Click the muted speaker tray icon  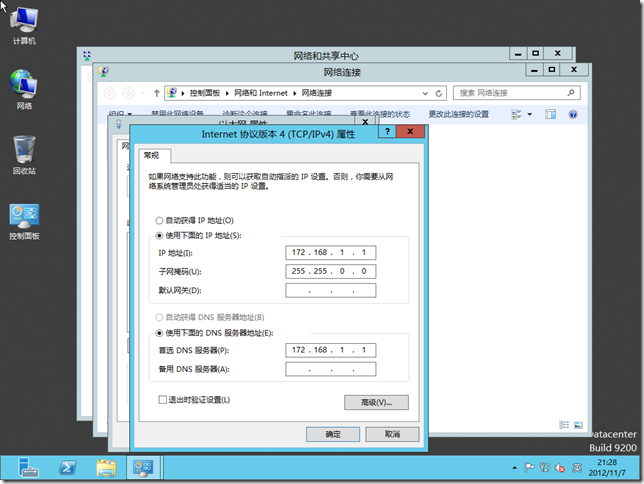pyautogui.click(x=560, y=468)
